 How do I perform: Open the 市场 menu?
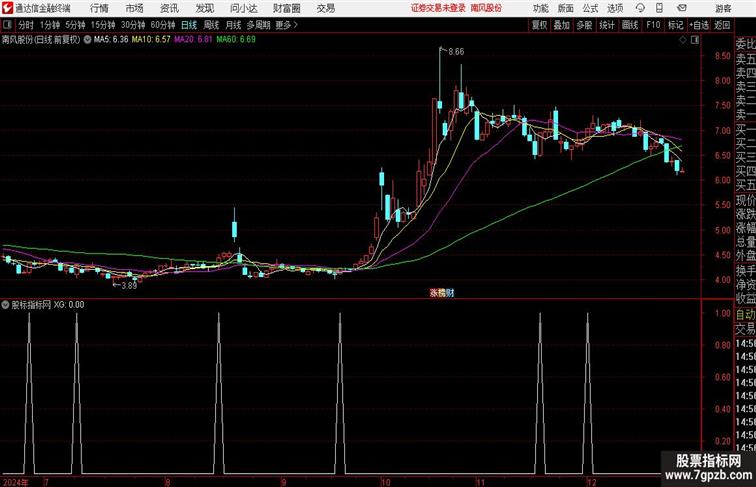pos(135,8)
